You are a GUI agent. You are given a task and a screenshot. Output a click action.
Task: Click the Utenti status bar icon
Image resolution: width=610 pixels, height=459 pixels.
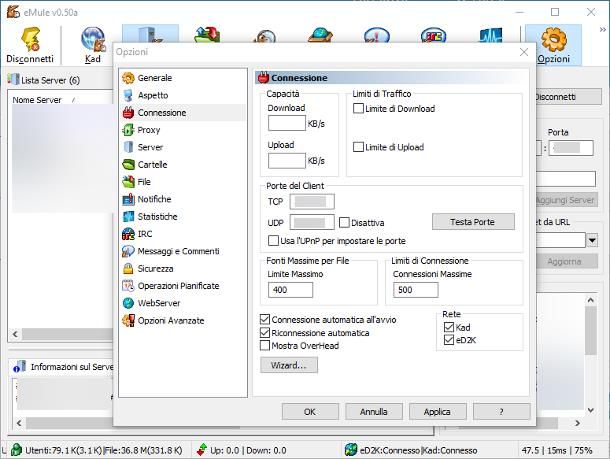pyautogui.click(x=16, y=450)
